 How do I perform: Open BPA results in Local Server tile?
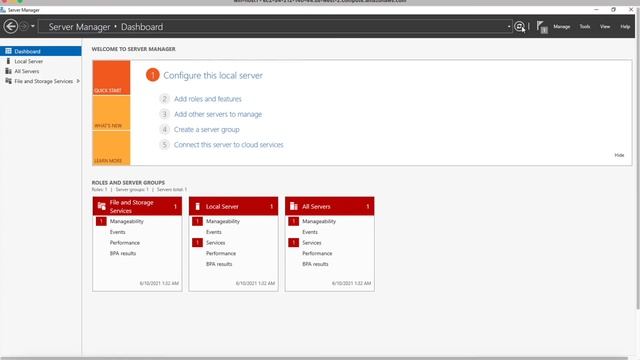(x=219, y=264)
